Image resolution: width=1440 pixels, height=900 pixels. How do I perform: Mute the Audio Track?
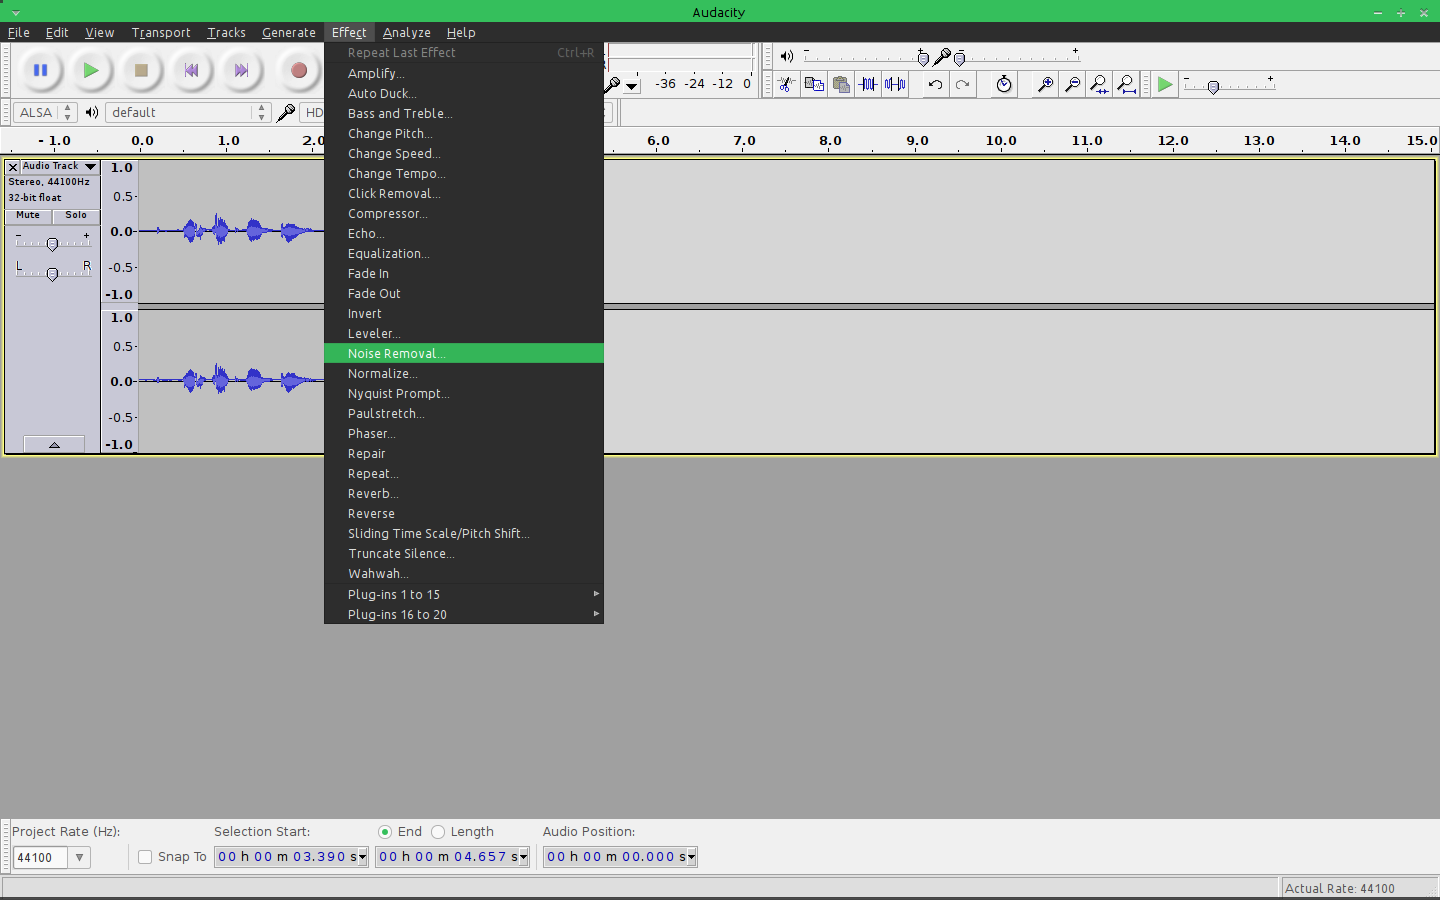(28, 215)
